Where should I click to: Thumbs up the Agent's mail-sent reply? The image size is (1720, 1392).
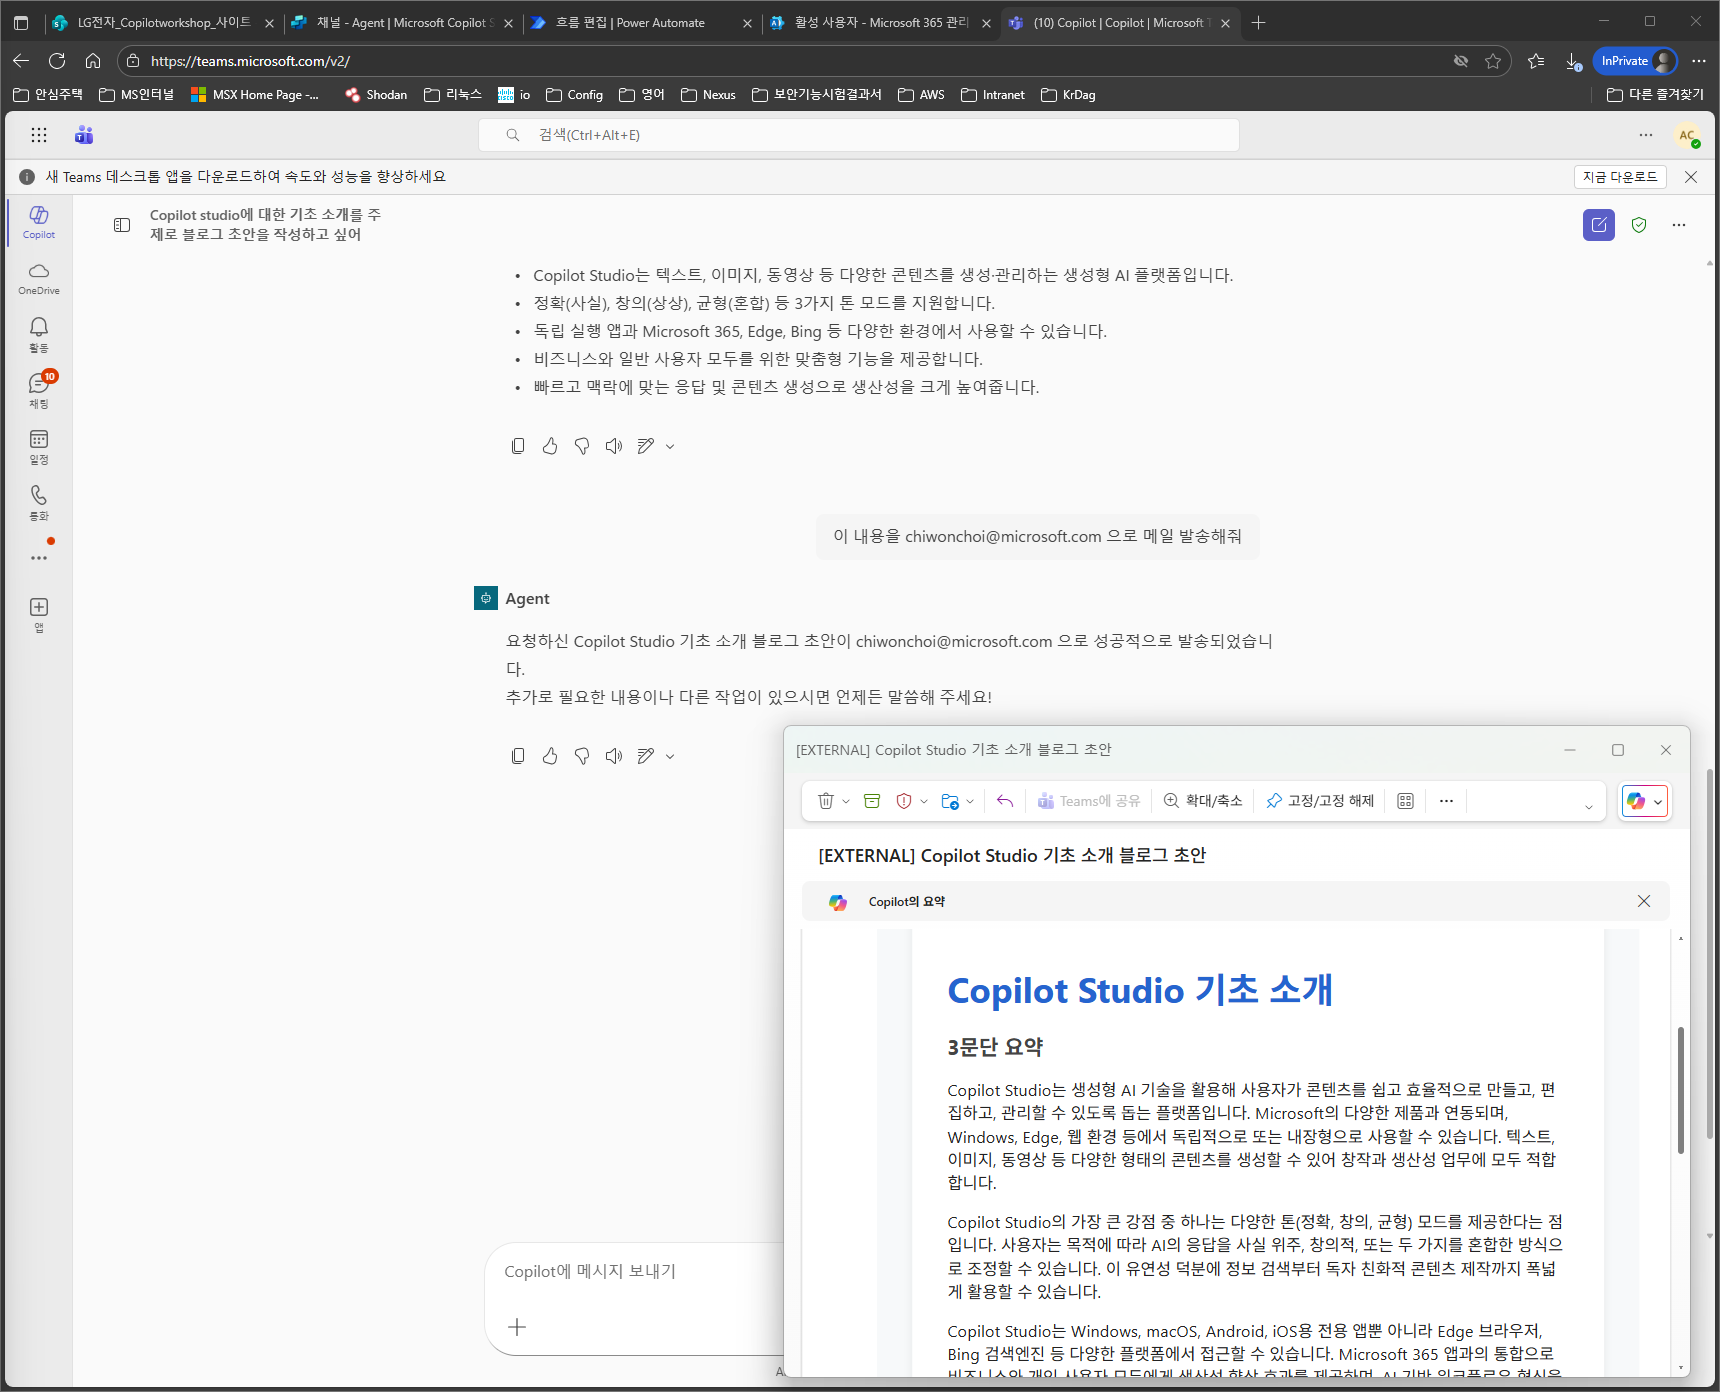coord(550,756)
